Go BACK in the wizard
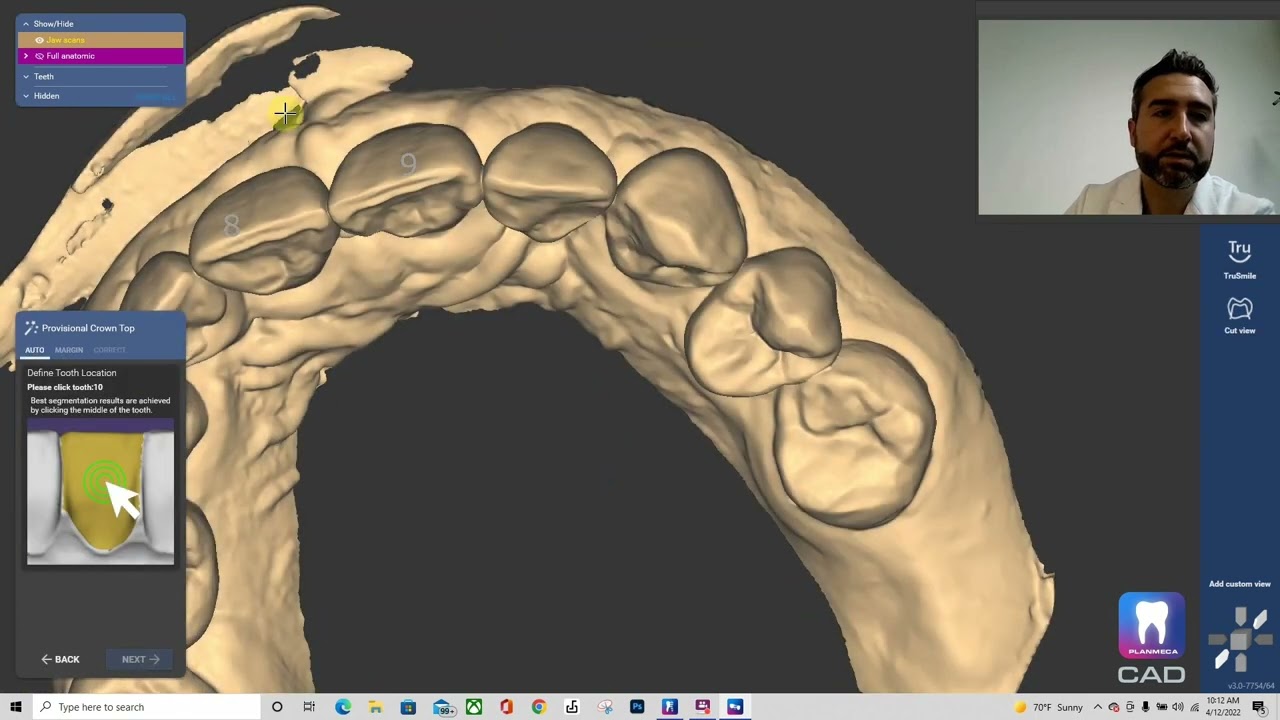 click(x=60, y=659)
